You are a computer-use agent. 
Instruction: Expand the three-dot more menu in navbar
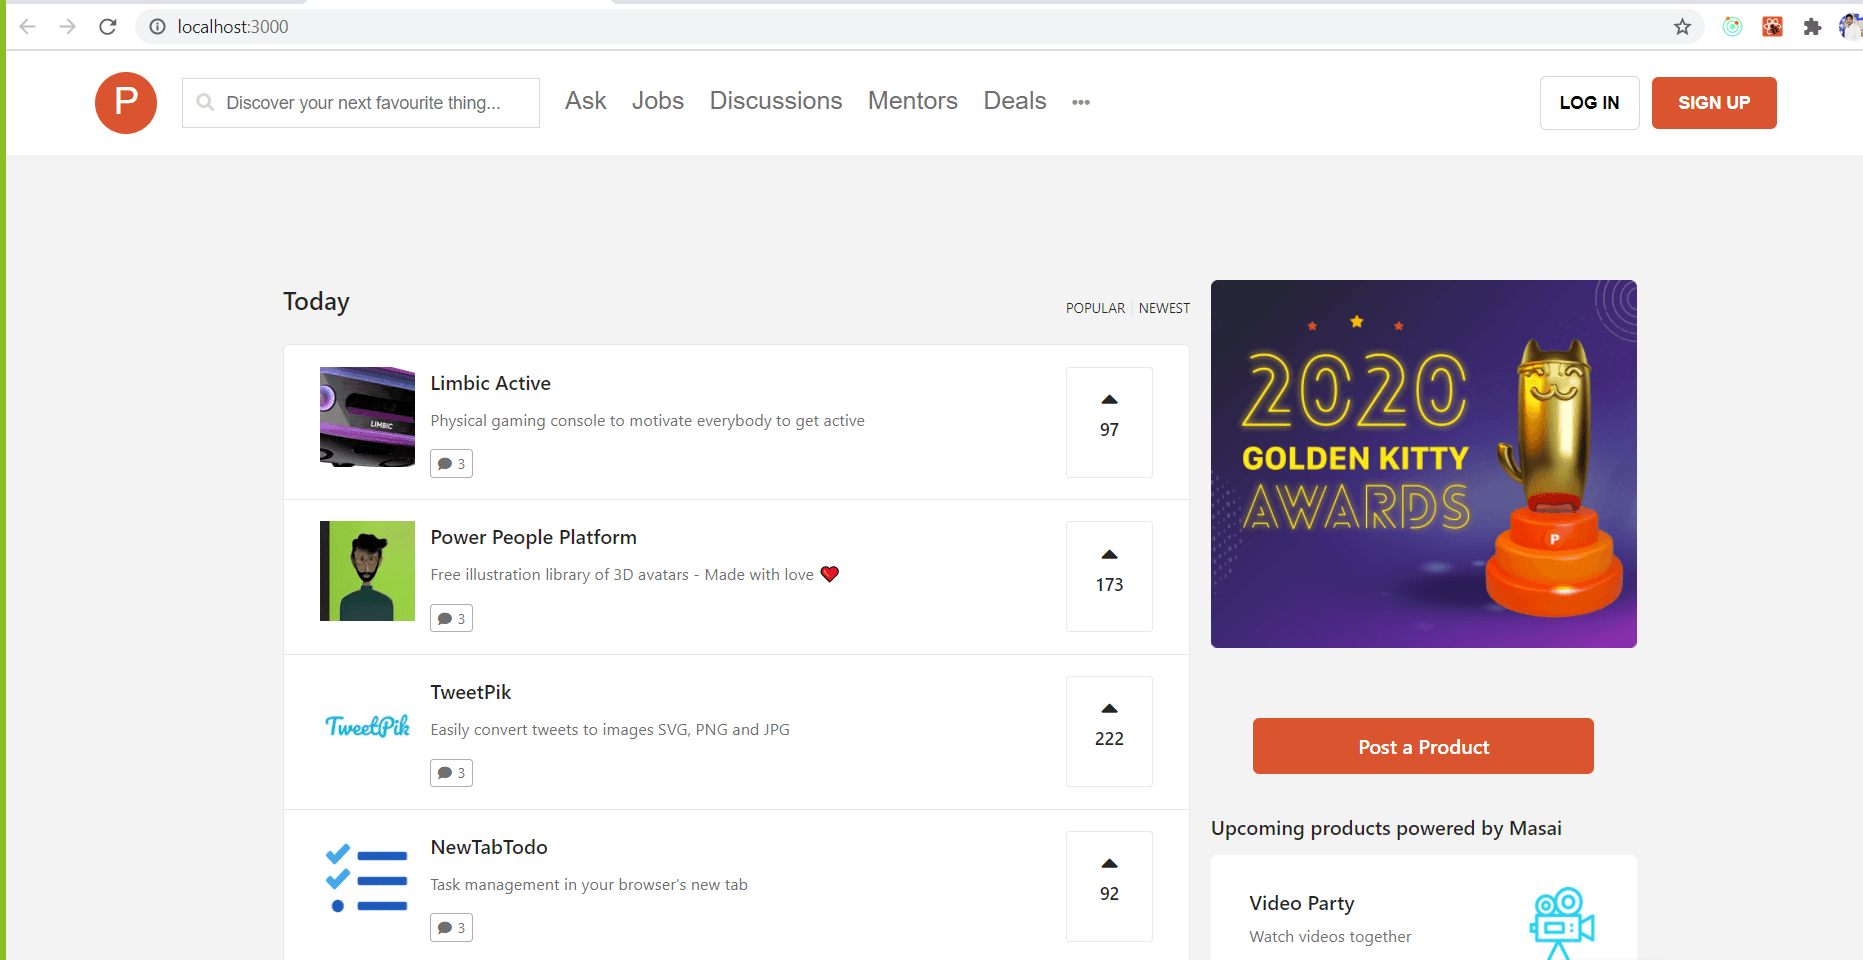point(1081,102)
